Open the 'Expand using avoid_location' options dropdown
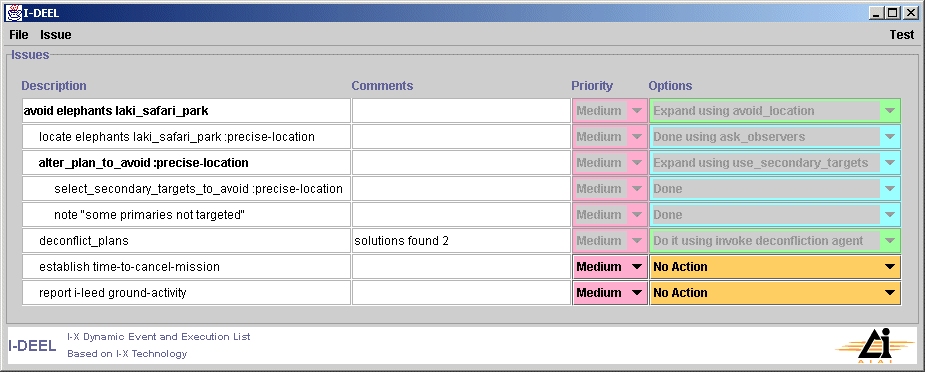The height and width of the screenshot is (372, 925). click(775, 111)
